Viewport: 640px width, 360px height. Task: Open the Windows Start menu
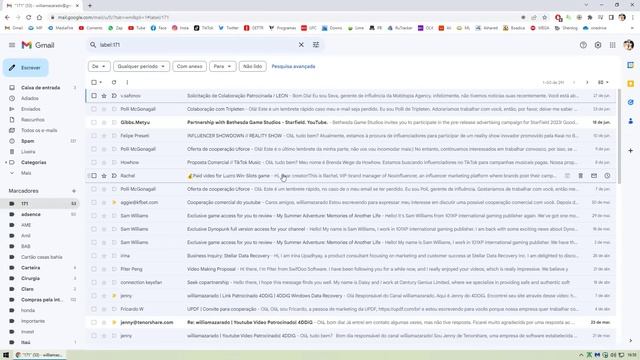click(6, 355)
